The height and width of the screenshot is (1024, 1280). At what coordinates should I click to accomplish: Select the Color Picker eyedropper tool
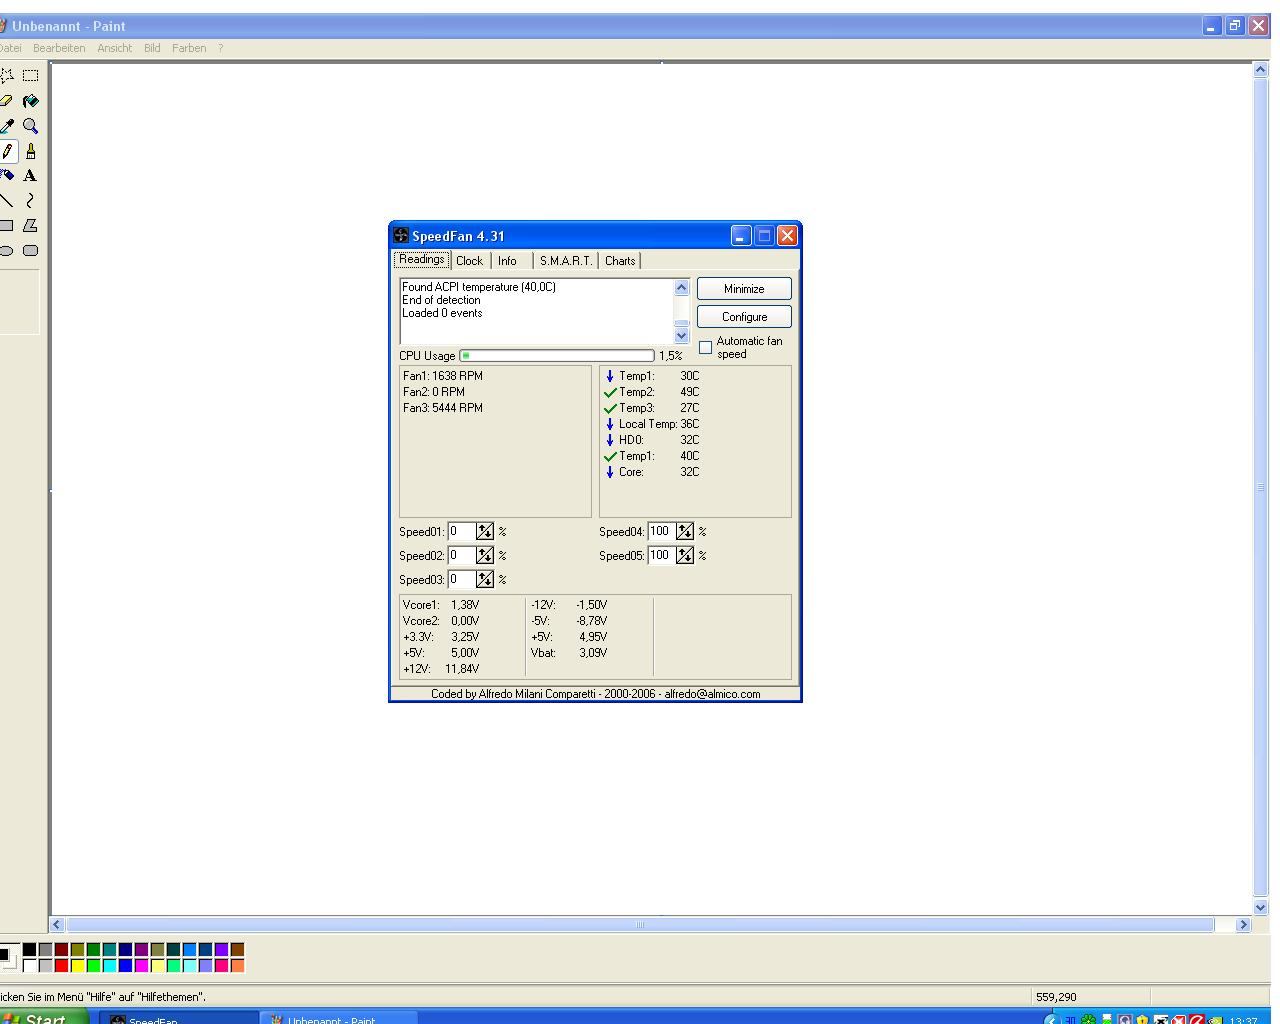[7, 126]
